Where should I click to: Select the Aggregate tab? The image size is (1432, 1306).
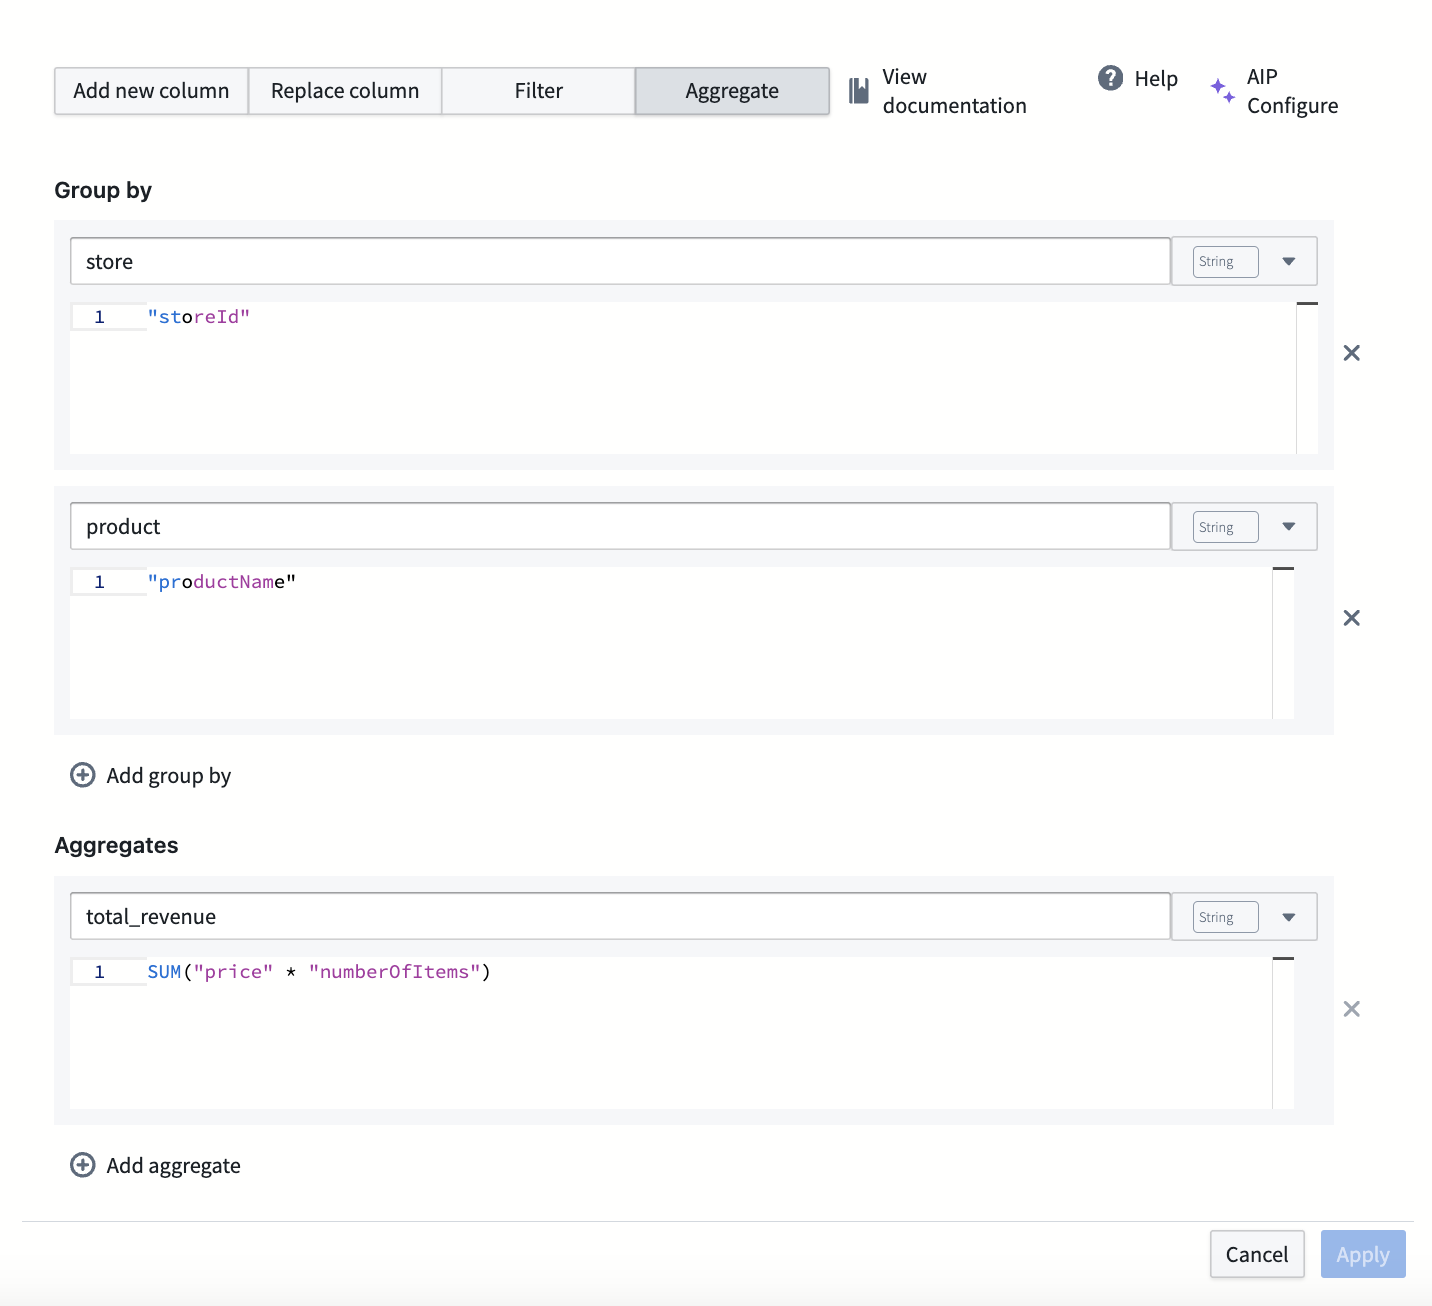[x=732, y=91]
